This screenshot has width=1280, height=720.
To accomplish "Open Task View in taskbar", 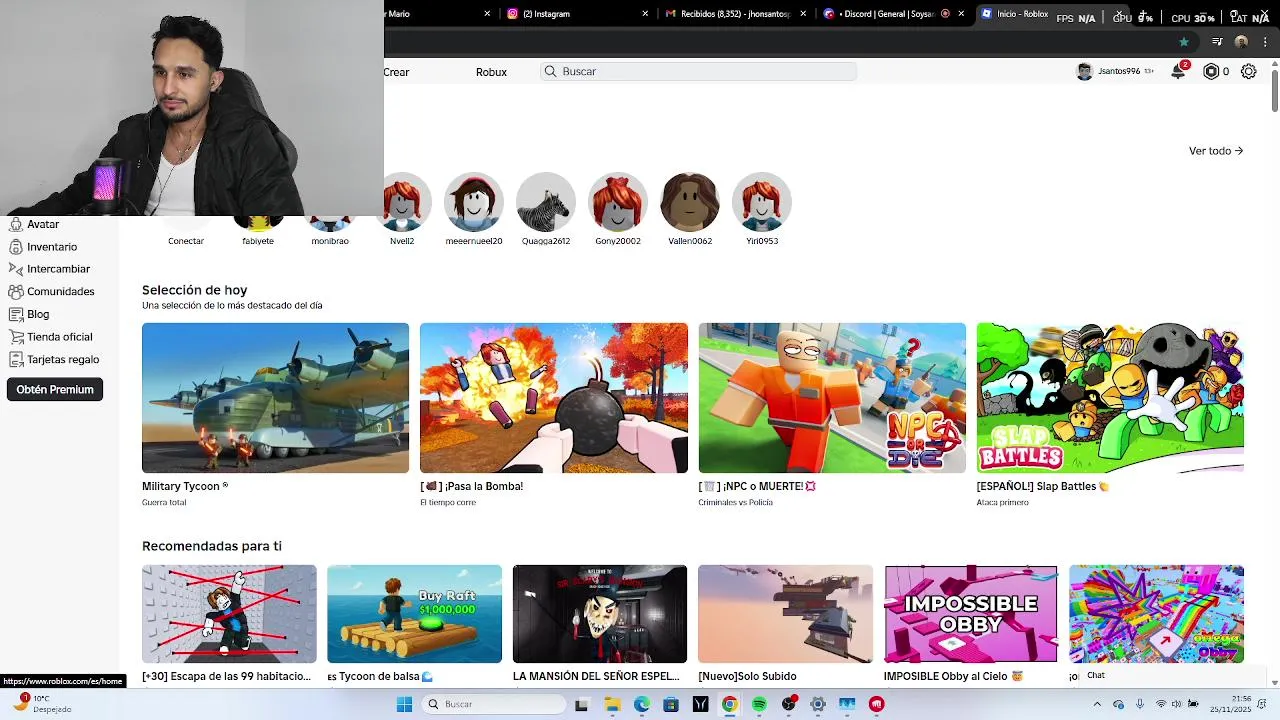I will click(582, 704).
